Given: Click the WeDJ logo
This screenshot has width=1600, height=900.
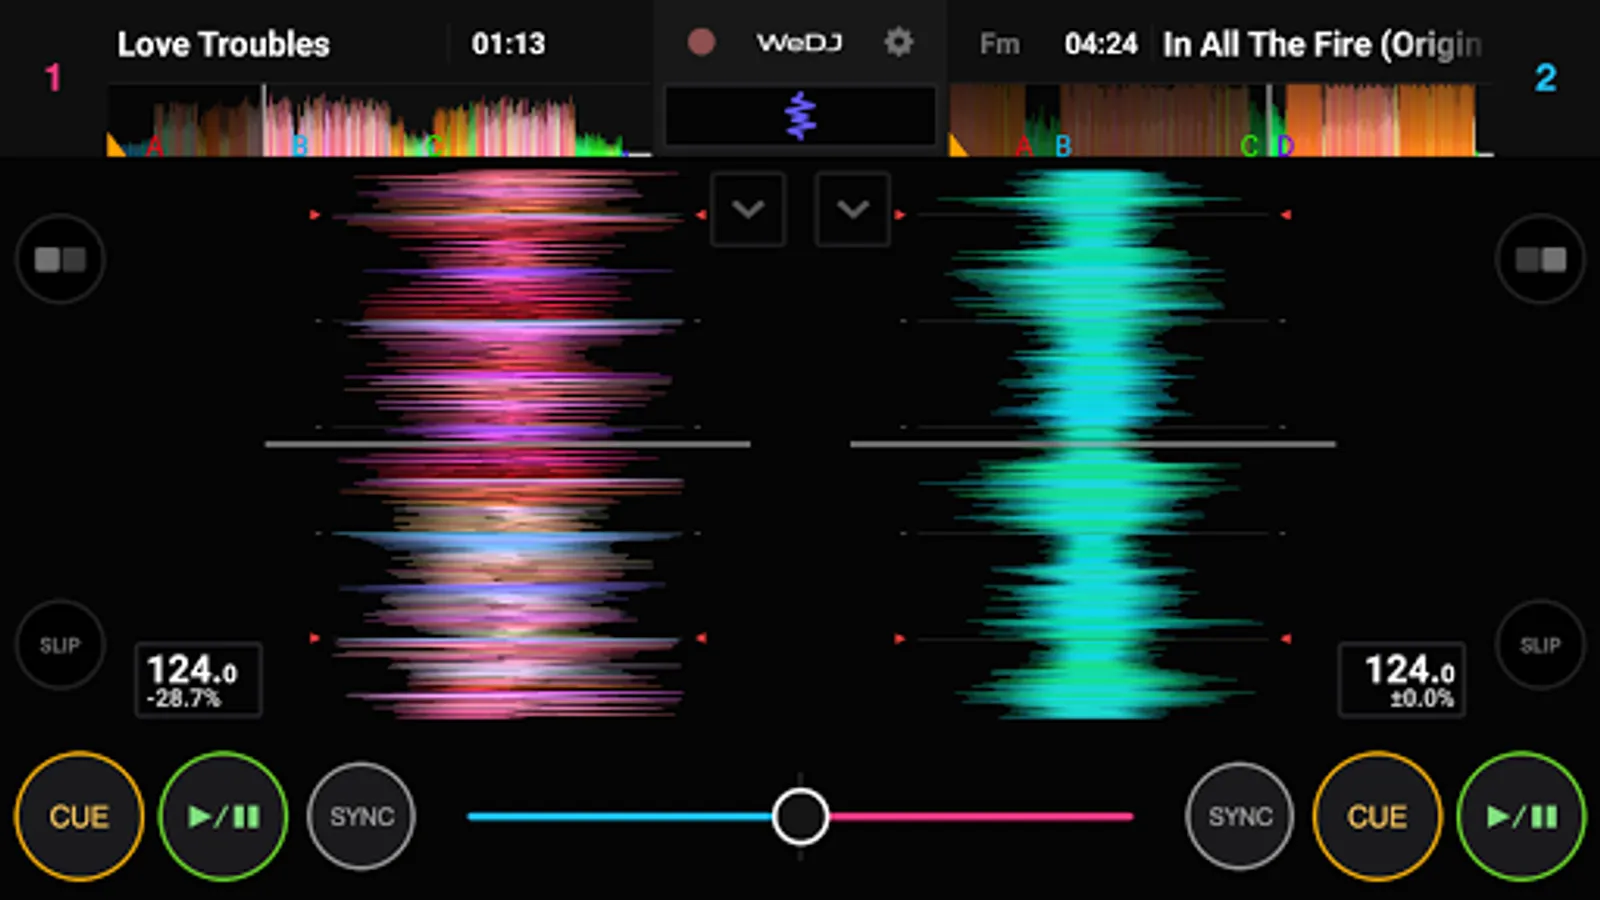Looking at the screenshot, I should click(799, 43).
